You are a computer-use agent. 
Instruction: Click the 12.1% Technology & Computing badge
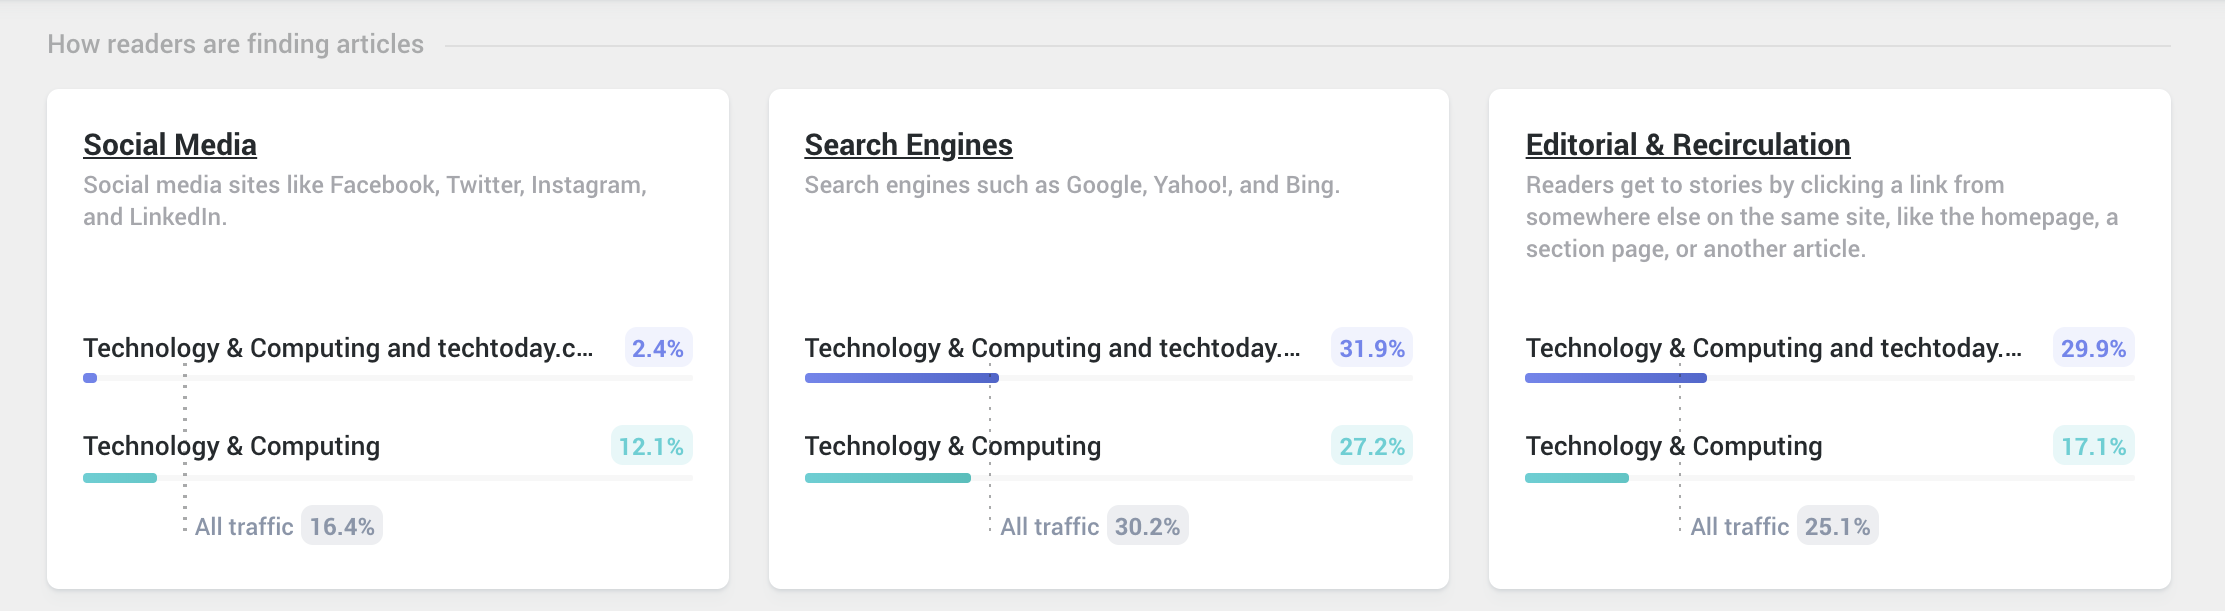tap(651, 446)
